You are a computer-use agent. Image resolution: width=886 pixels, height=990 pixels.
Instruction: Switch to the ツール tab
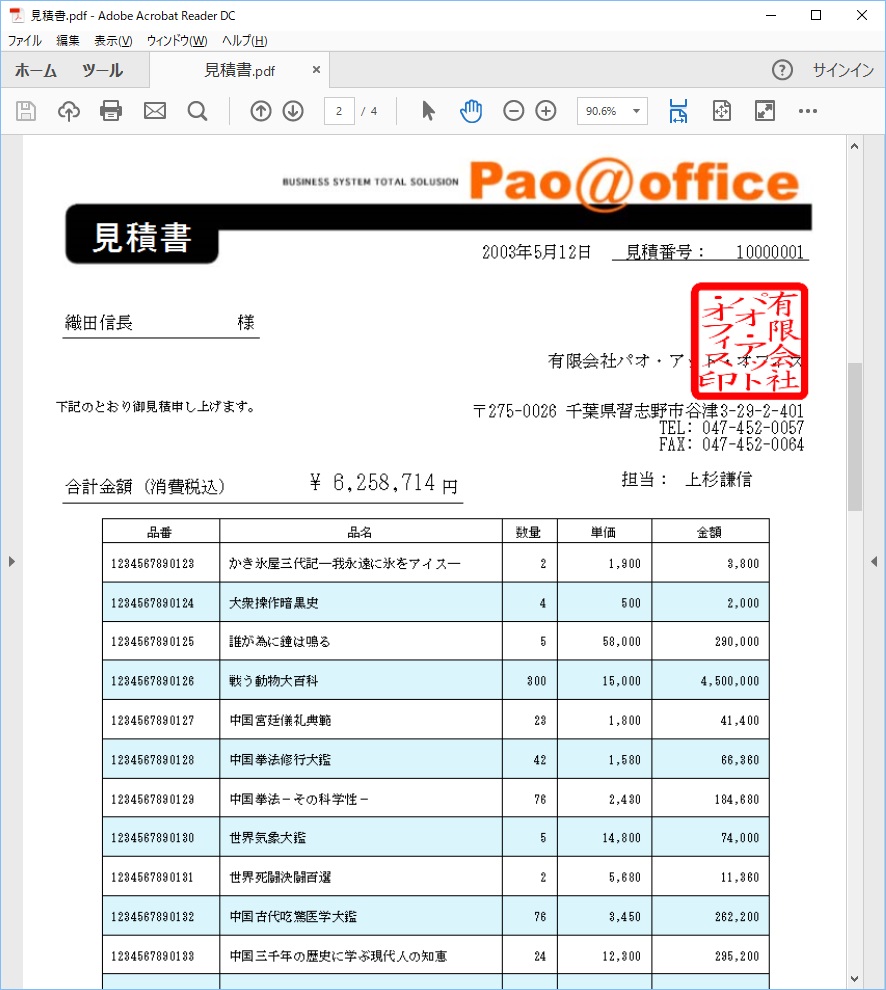pos(102,70)
